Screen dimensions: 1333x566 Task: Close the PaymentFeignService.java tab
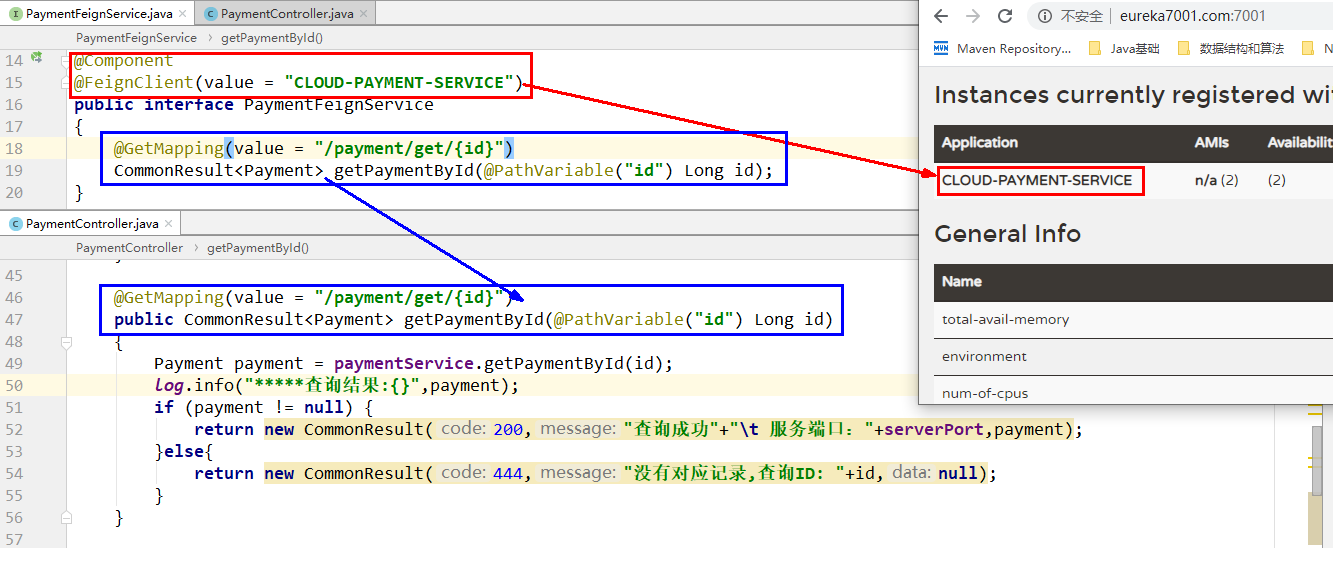tap(183, 14)
